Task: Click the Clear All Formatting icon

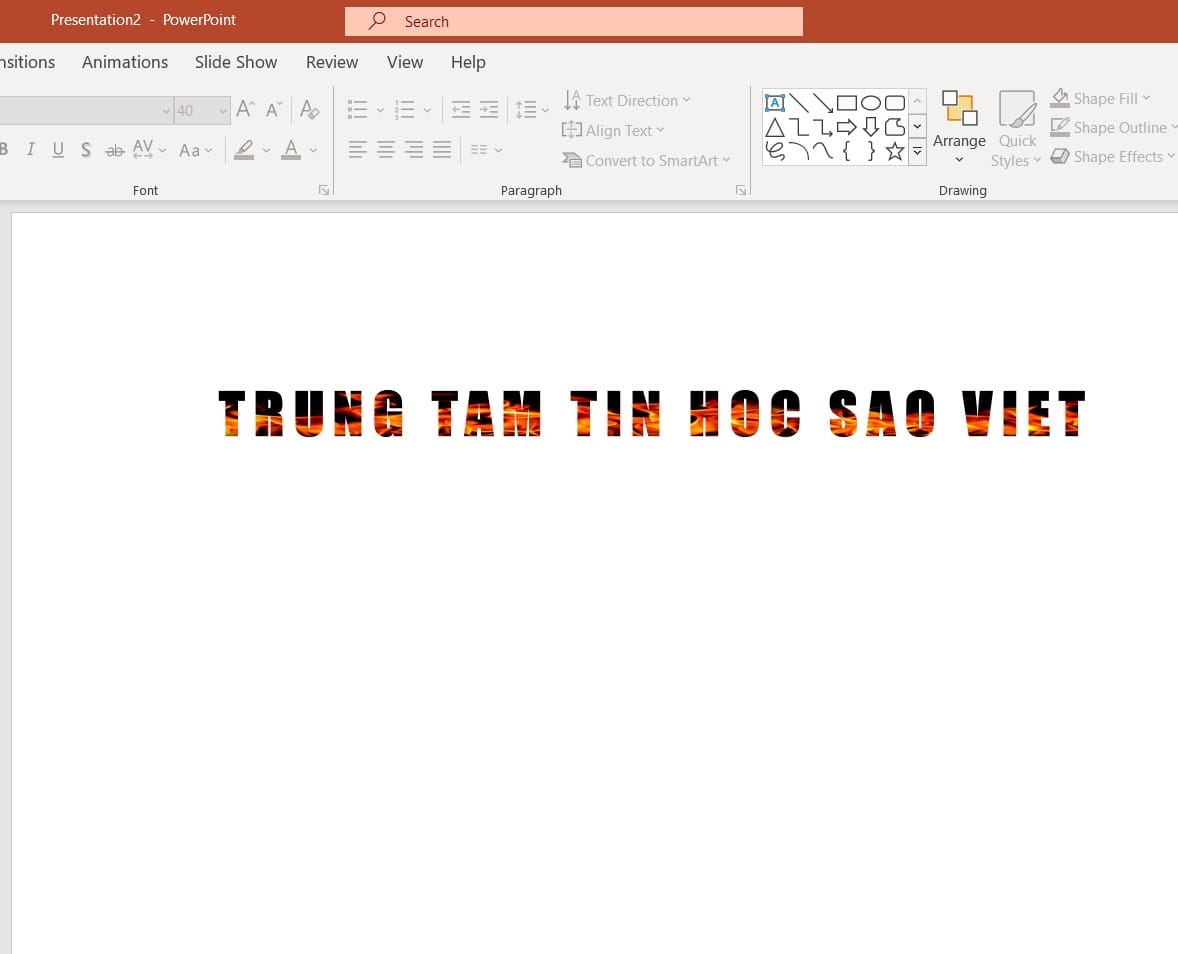Action: tap(309, 110)
